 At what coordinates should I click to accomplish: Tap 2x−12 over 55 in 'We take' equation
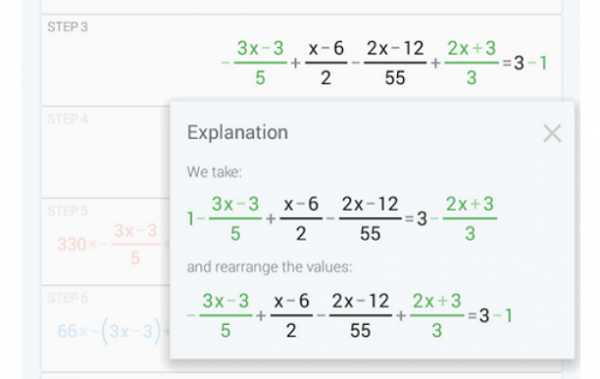[370, 219]
